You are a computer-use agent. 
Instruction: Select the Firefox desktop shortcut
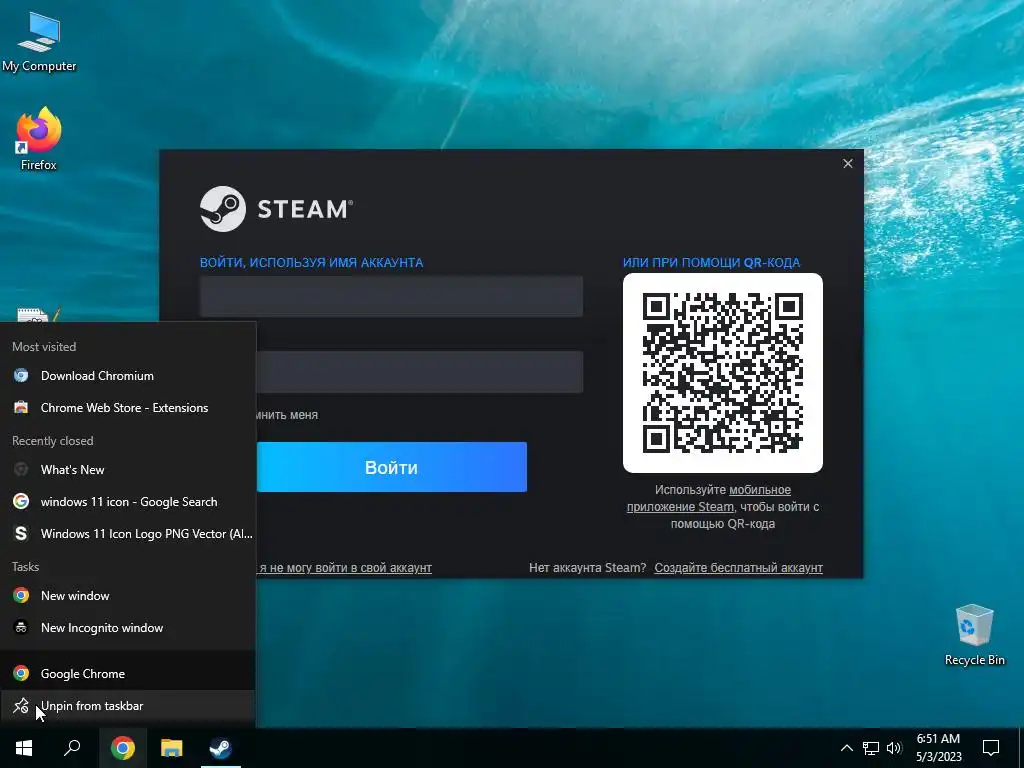(39, 138)
